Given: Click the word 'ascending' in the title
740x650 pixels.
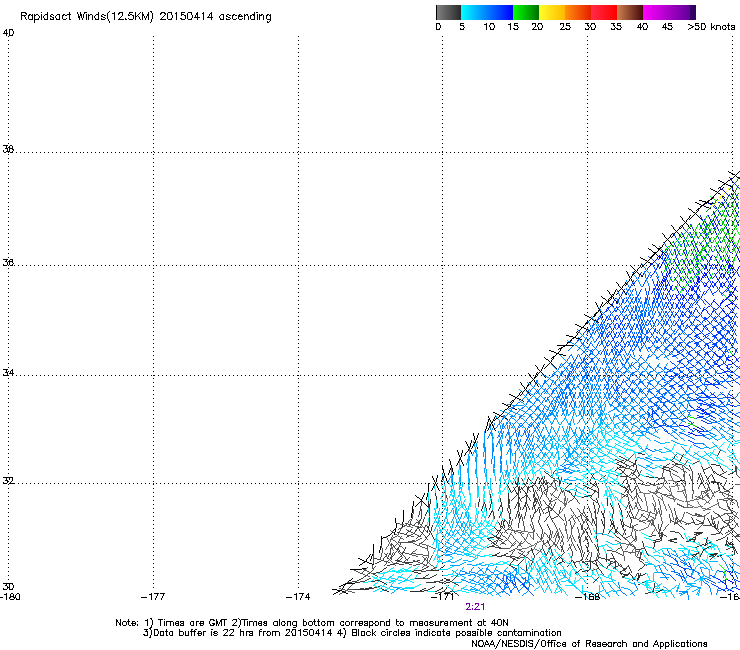Looking at the screenshot, I should pos(245,17).
